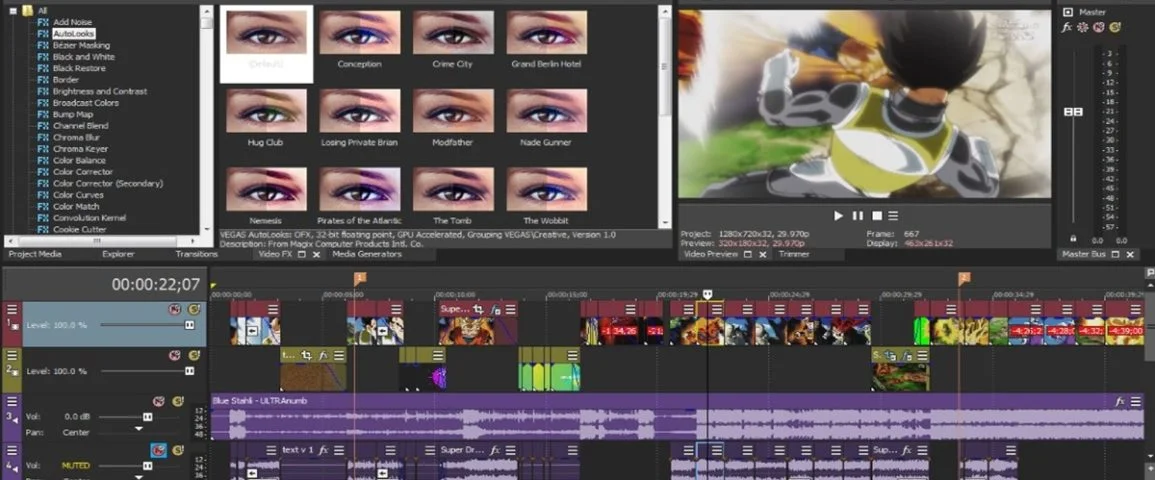Stop the video preview
Viewport: 1155px width, 480px height.
pyautogui.click(x=877, y=216)
